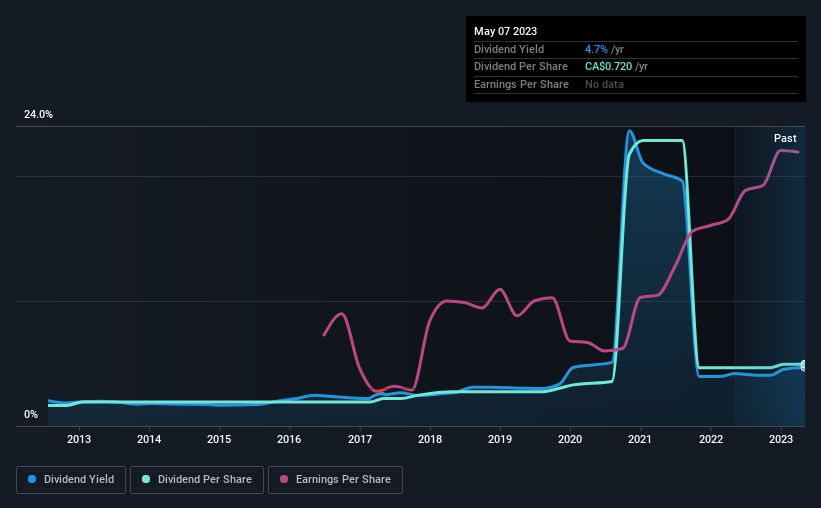The height and width of the screenshot is (508, 821).
Task: Select the end-of-line data point marker
Action: pos(804,366)
